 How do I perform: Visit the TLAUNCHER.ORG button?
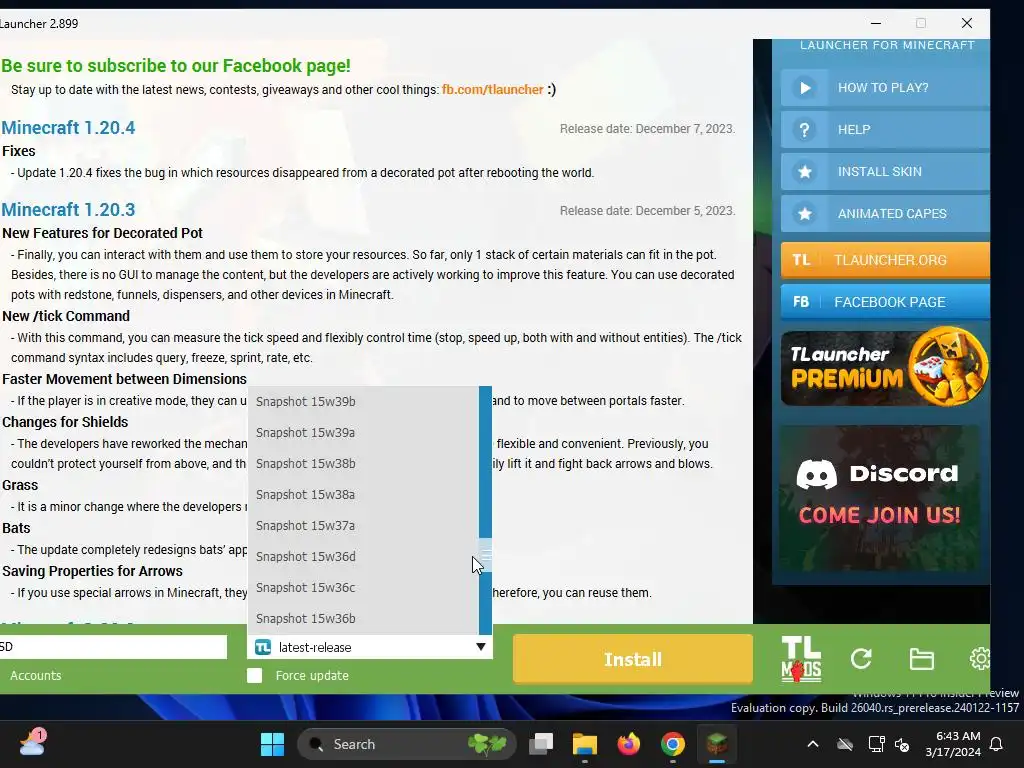click(885, 260)
